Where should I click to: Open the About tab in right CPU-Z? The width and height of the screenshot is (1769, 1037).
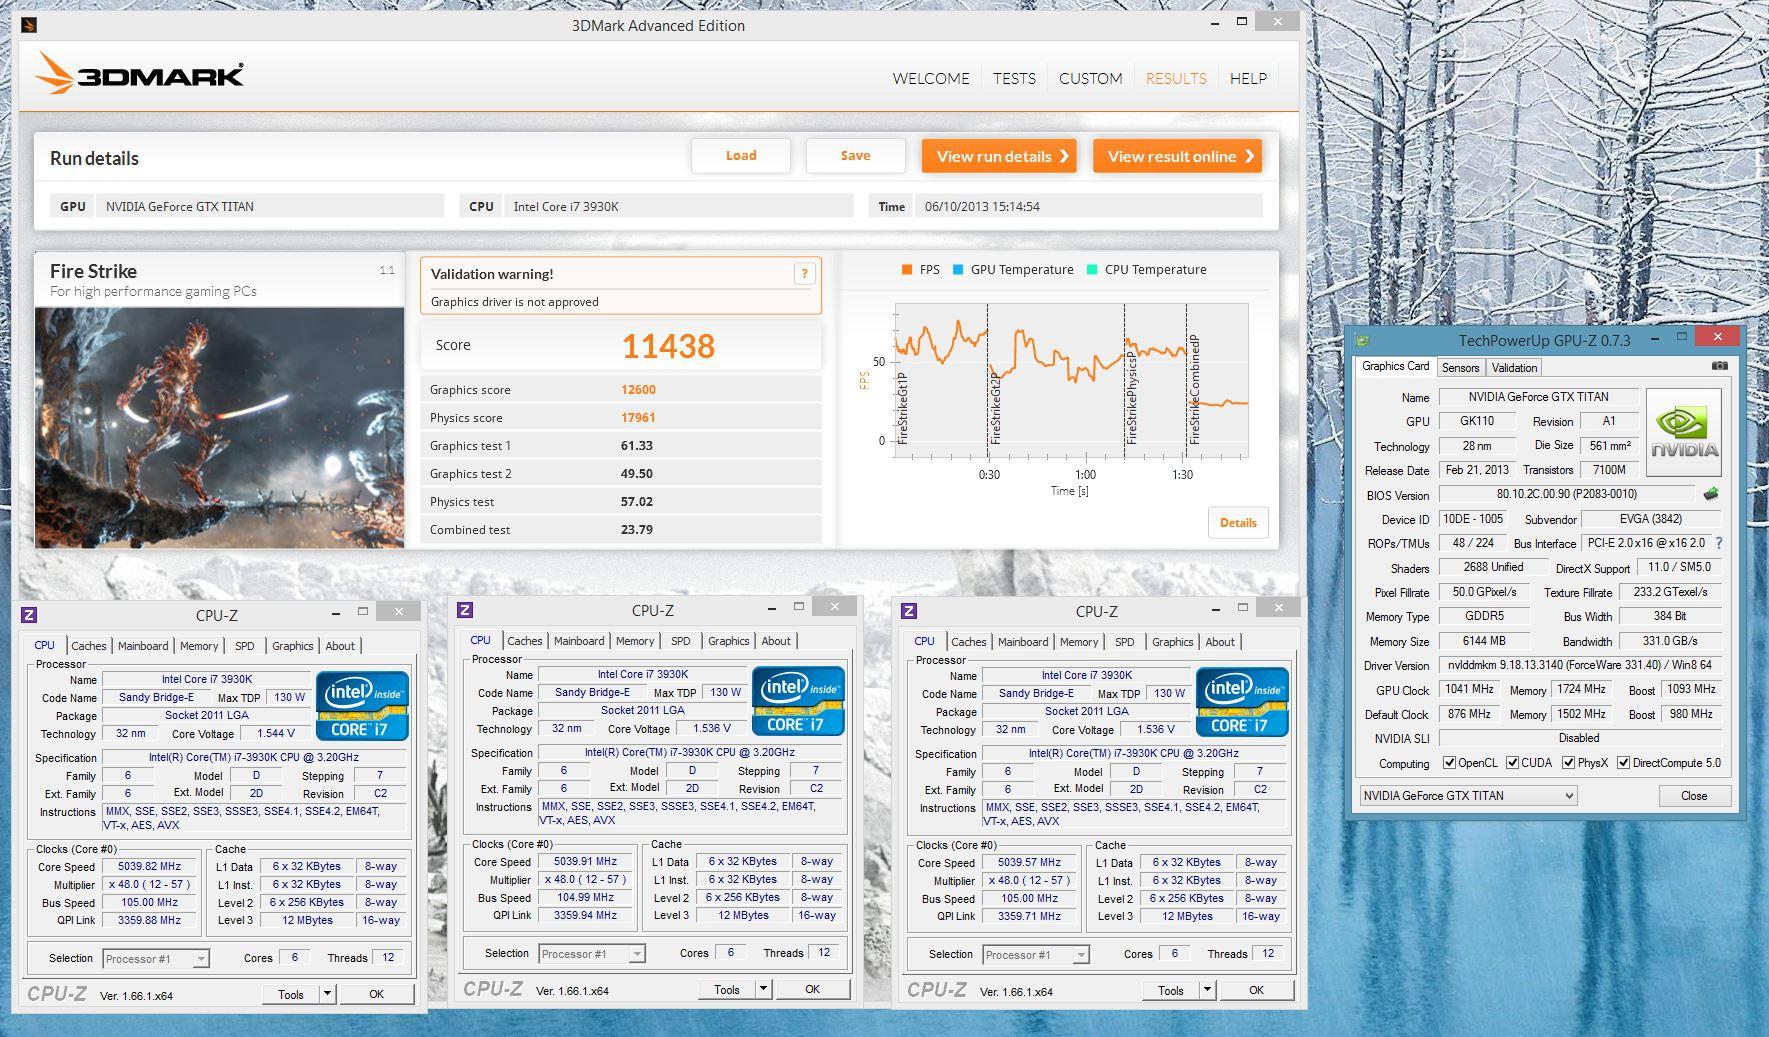pos(1220,642)
